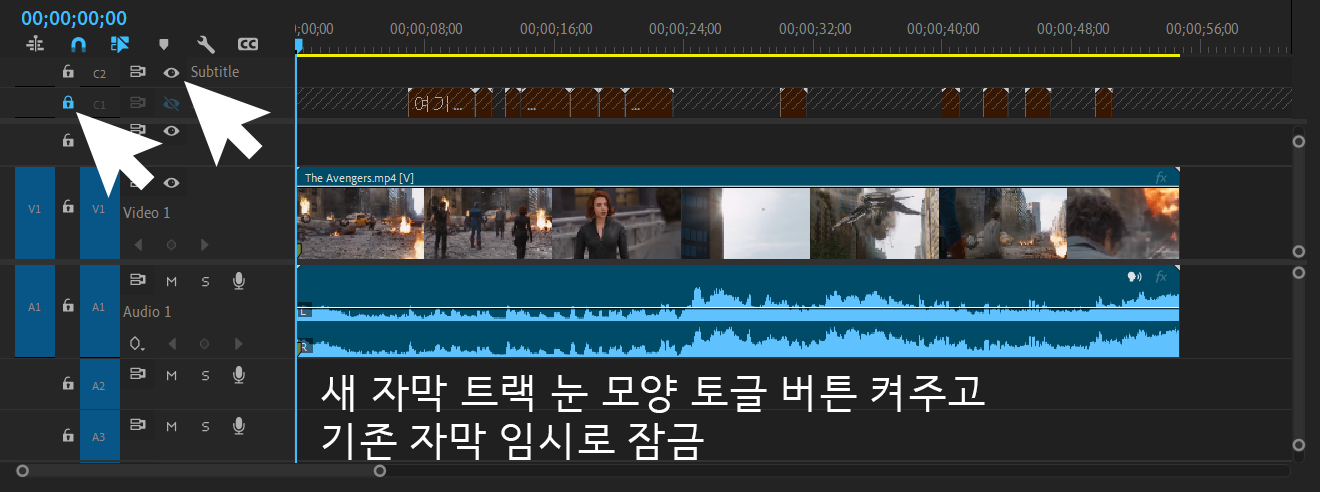Toggle the Linked Selection icon
Viewport: 1320px width, 492px height.
121,44
